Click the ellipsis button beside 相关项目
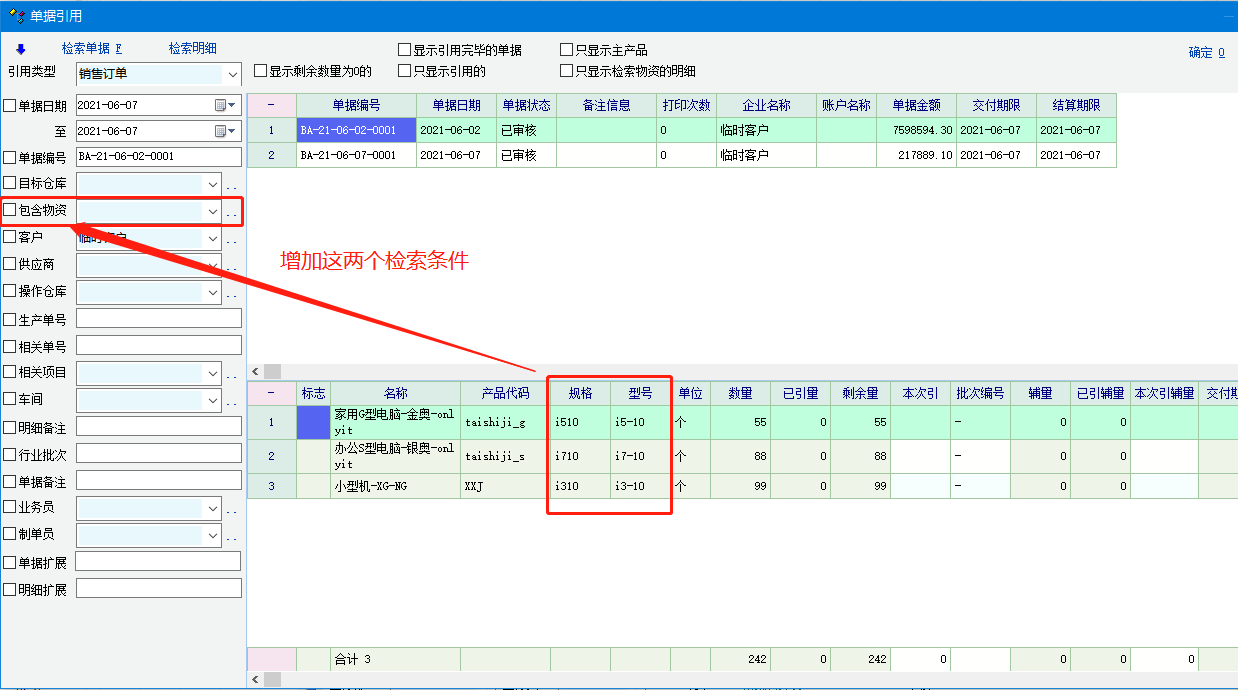The width and height of the screenshot is (1238, 690). [231, 374]
